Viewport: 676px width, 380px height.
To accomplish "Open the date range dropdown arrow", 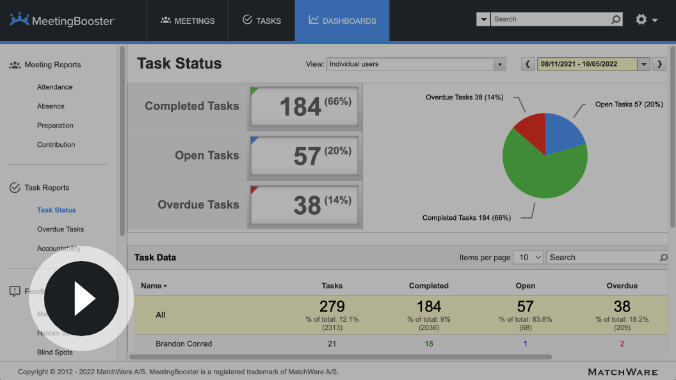I will [644, 64].
